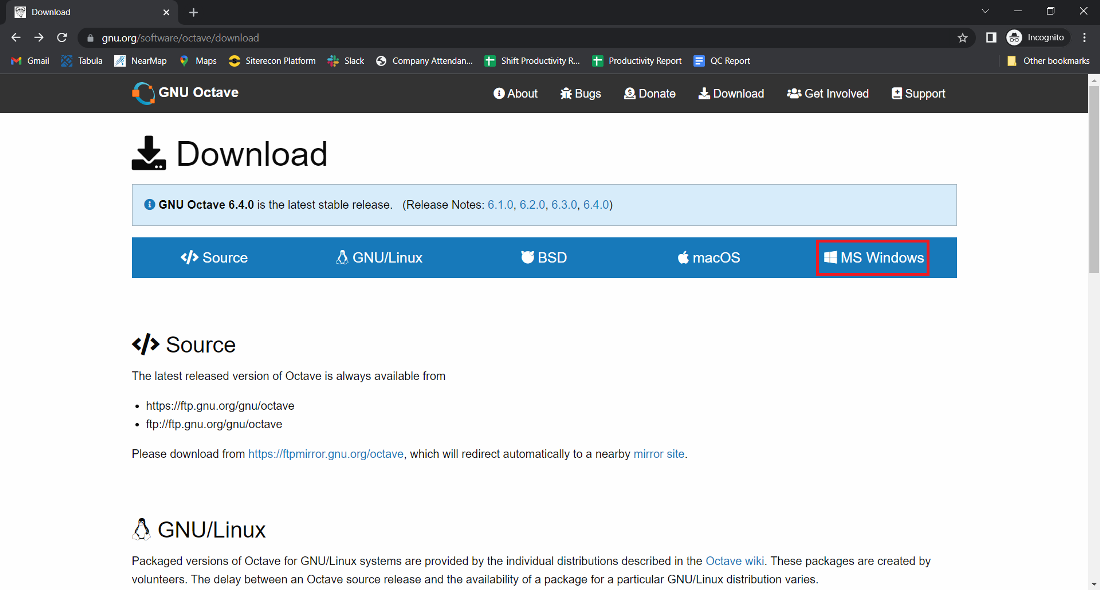Go back with the browser back arrow

16,38
